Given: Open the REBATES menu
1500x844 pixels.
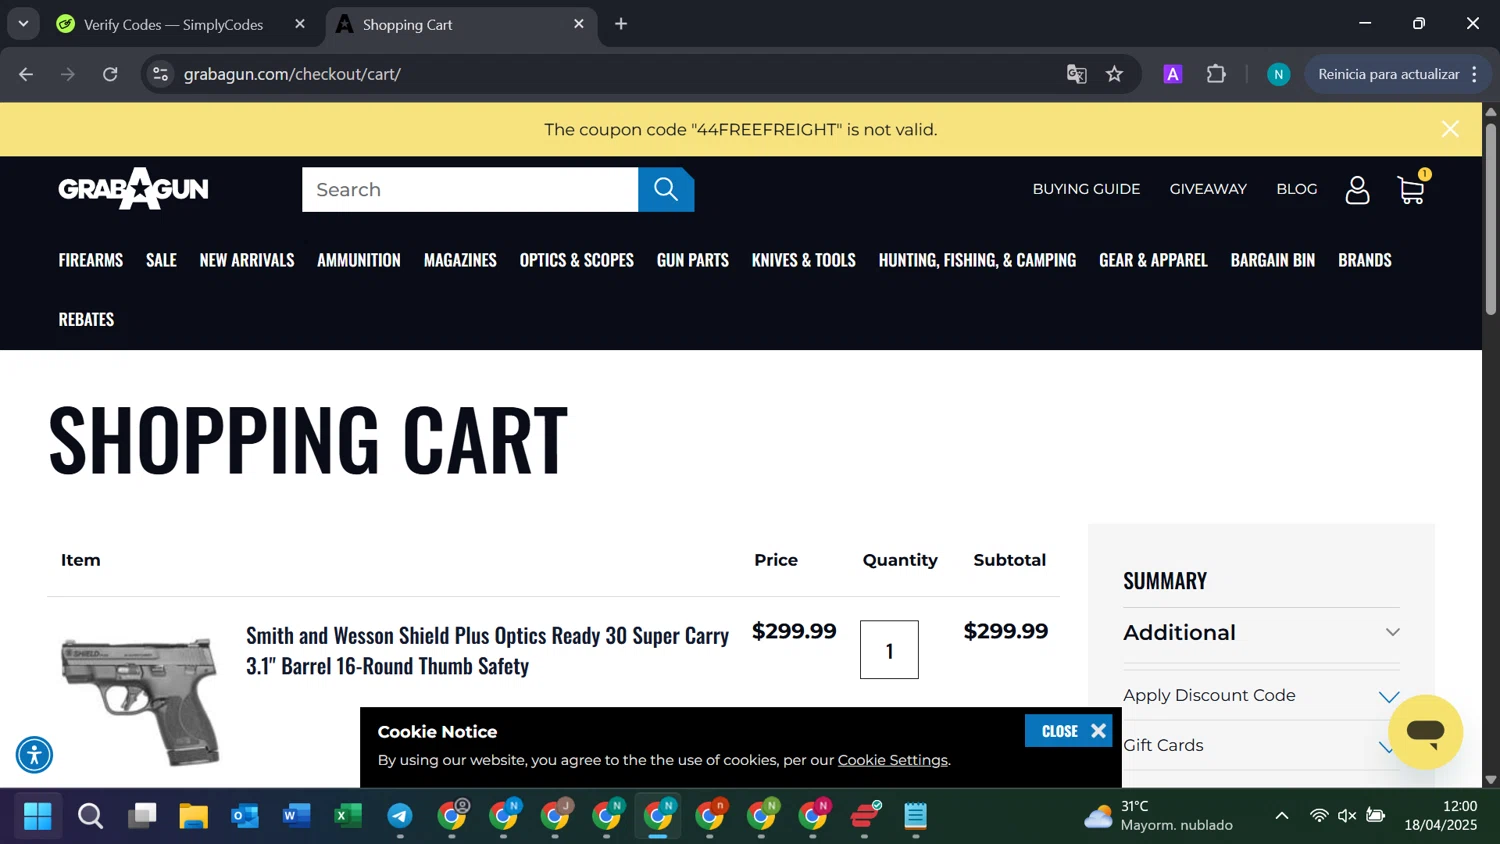Looking at the screenshot, I should 86,319.
